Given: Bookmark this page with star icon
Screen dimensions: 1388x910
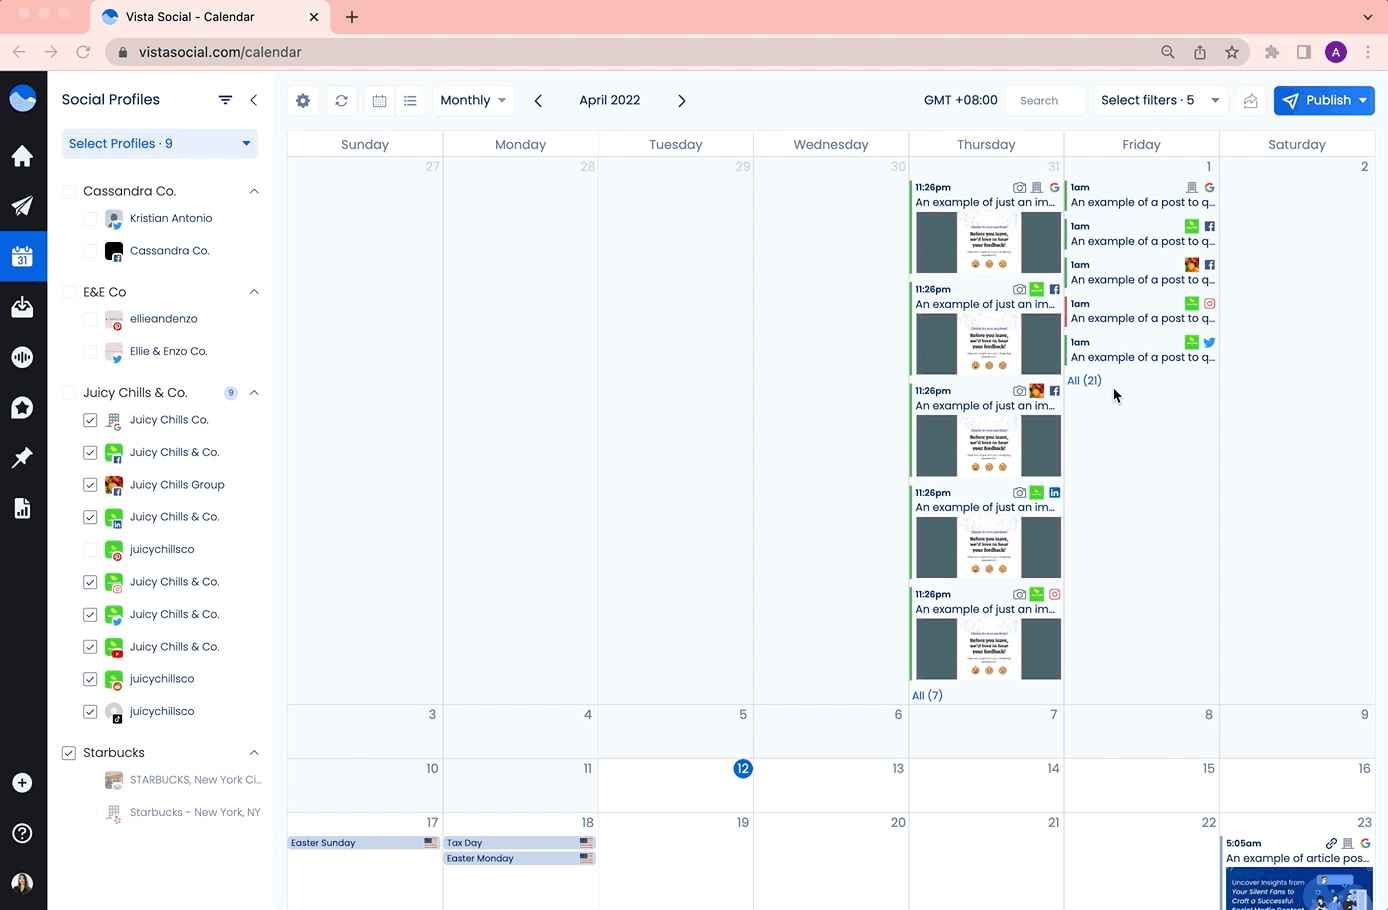Looking at the screenshot, I should click(x=1232, y=52).
